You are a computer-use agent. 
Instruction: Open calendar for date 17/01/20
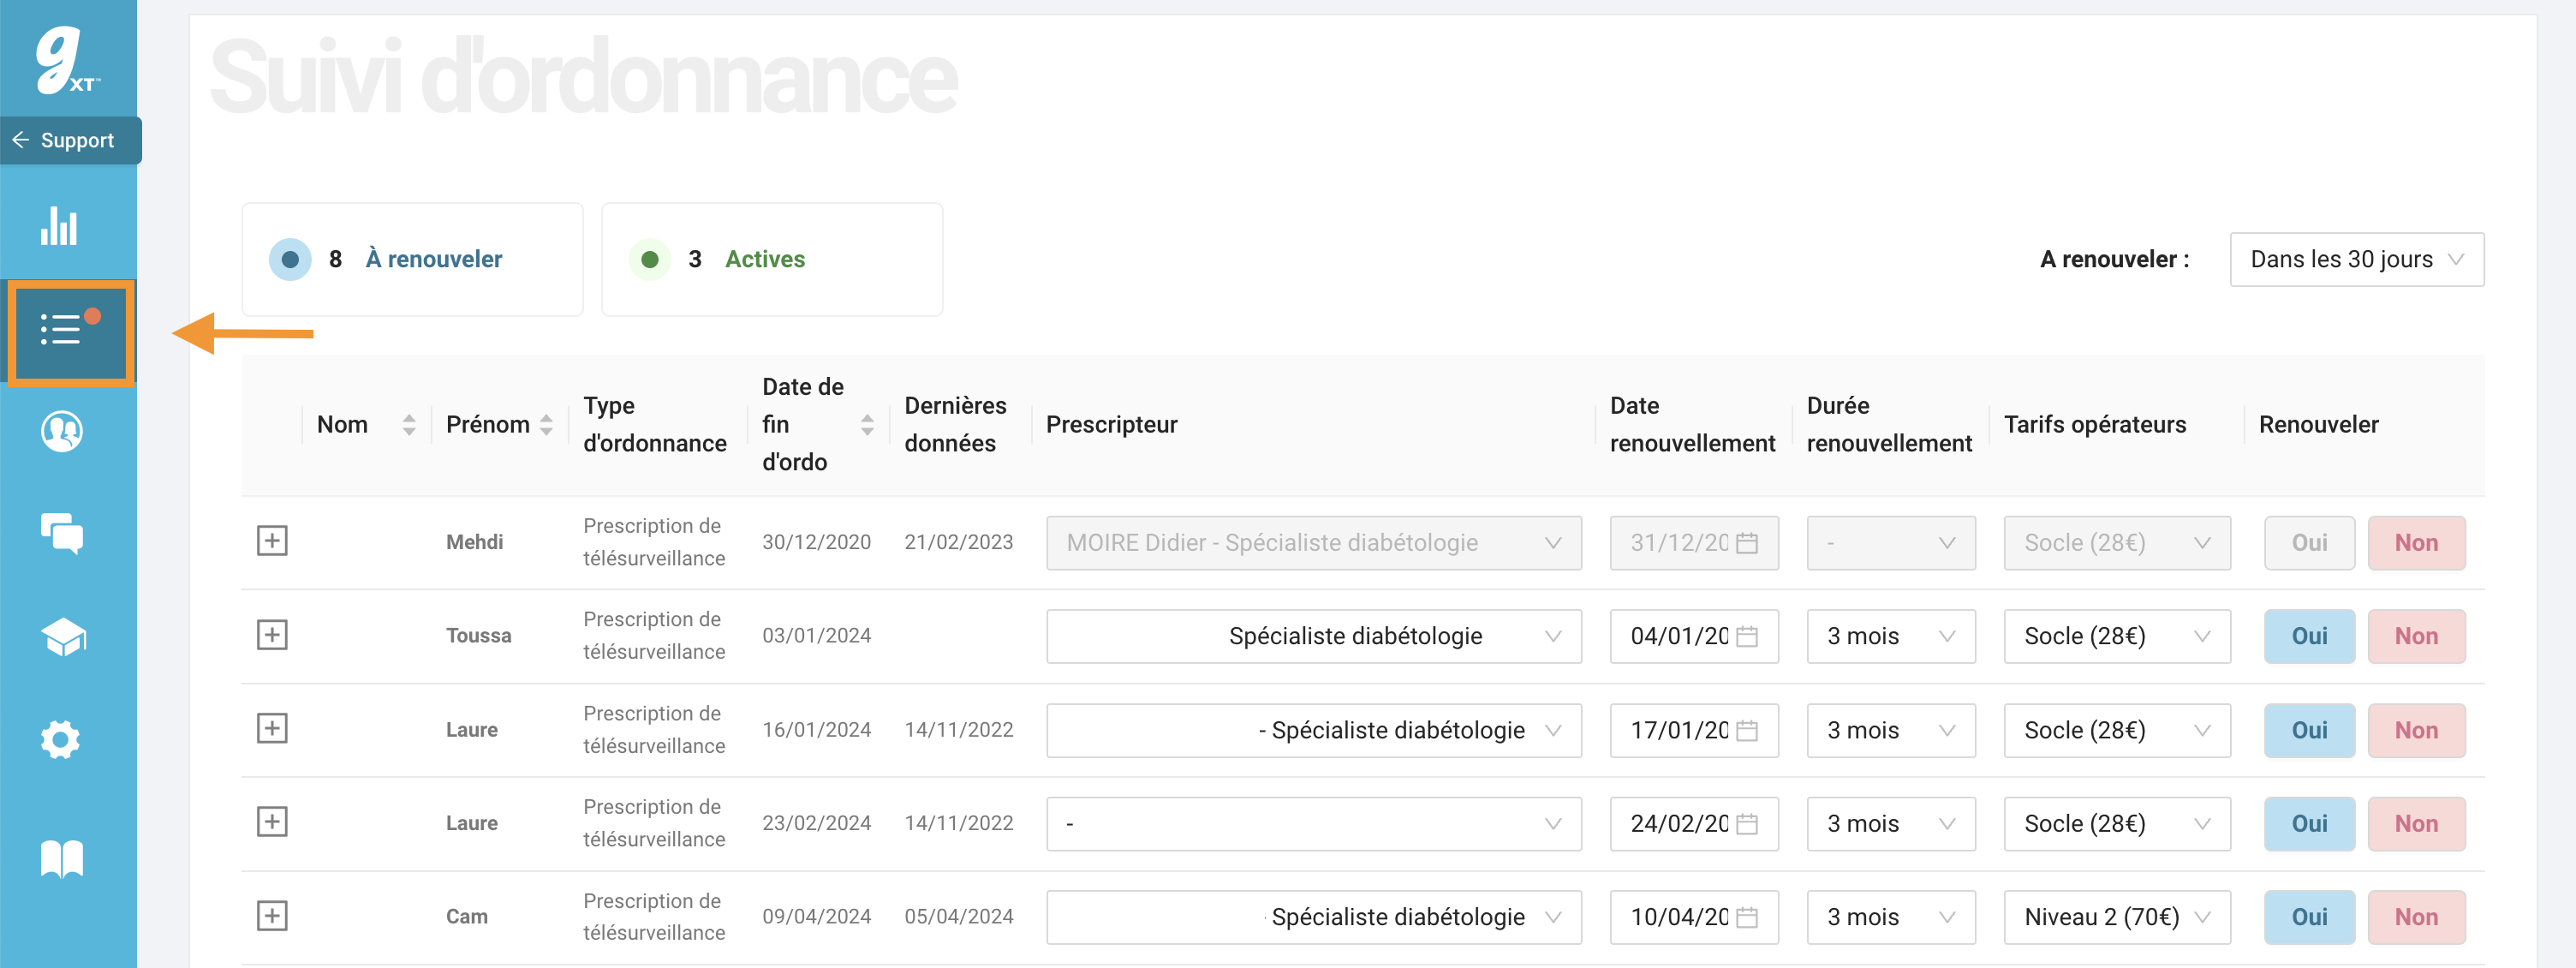[1747, 731]
